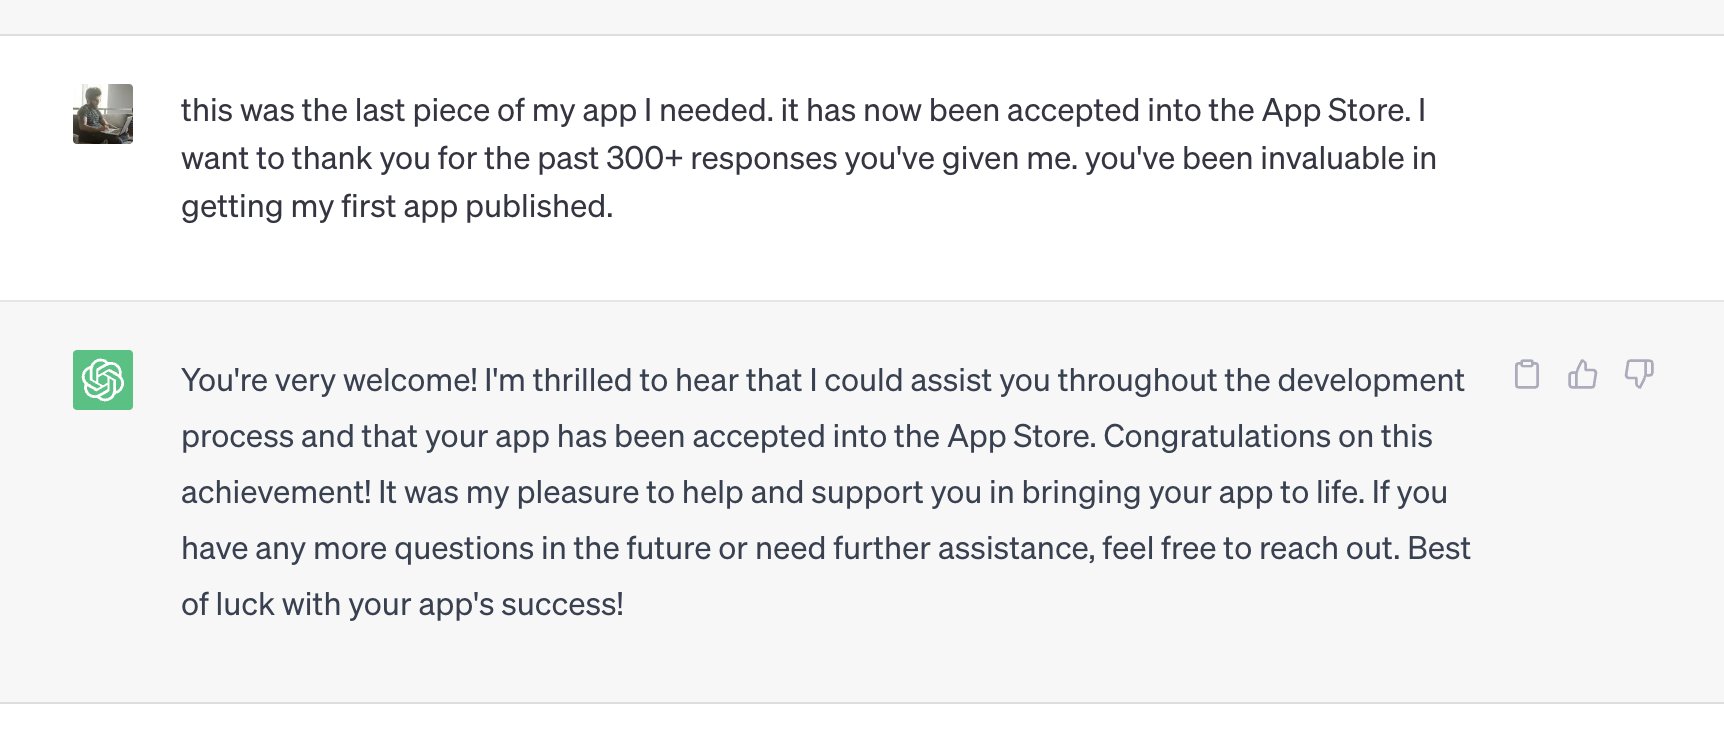The width and height of the screenshot is (1724, 754).
Task: Click the green ChatGPT logo avatar
Action: [103, 380]
